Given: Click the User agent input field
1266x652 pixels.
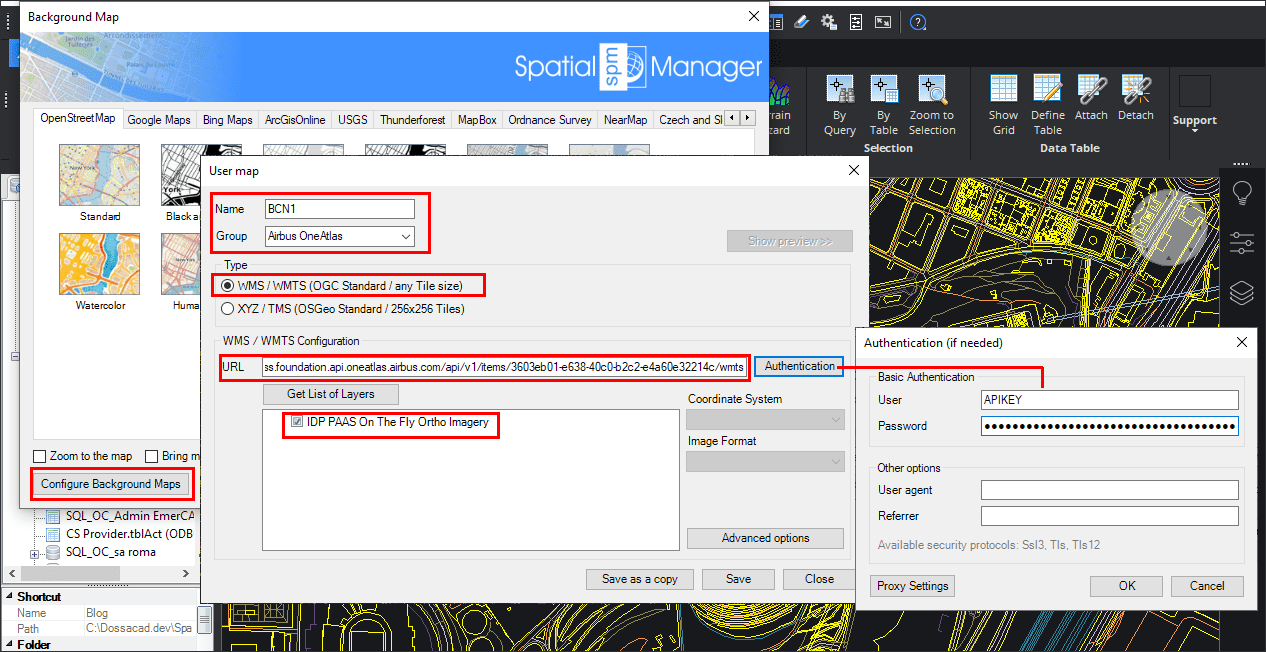Looking at the screenshot, I should click(1110, 490).
